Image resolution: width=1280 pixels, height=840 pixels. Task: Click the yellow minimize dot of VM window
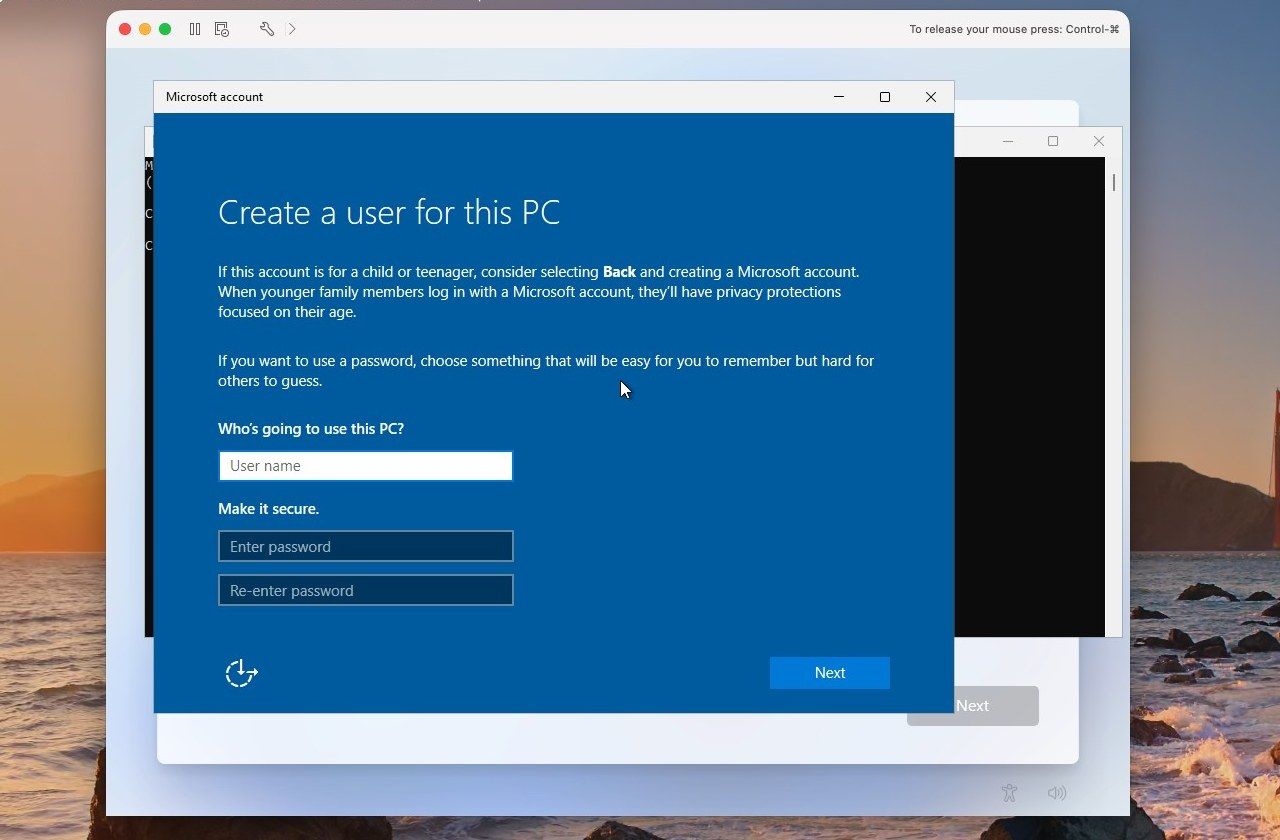[x=145, y=29]
